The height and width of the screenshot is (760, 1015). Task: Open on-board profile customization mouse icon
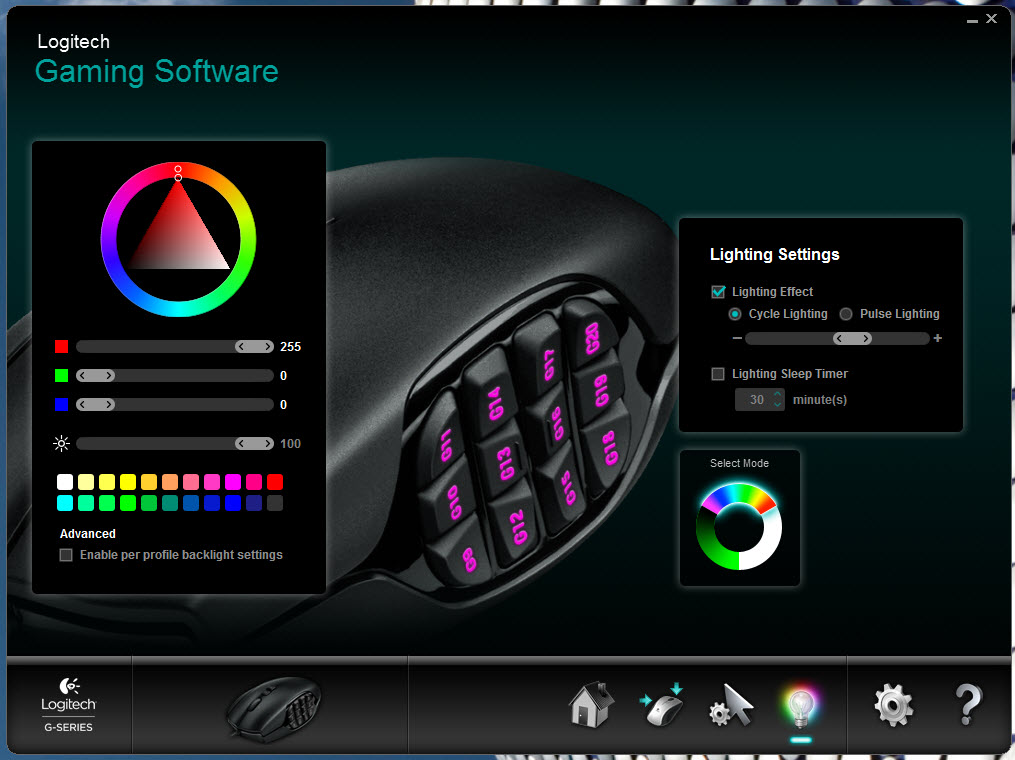pos(662,705)
